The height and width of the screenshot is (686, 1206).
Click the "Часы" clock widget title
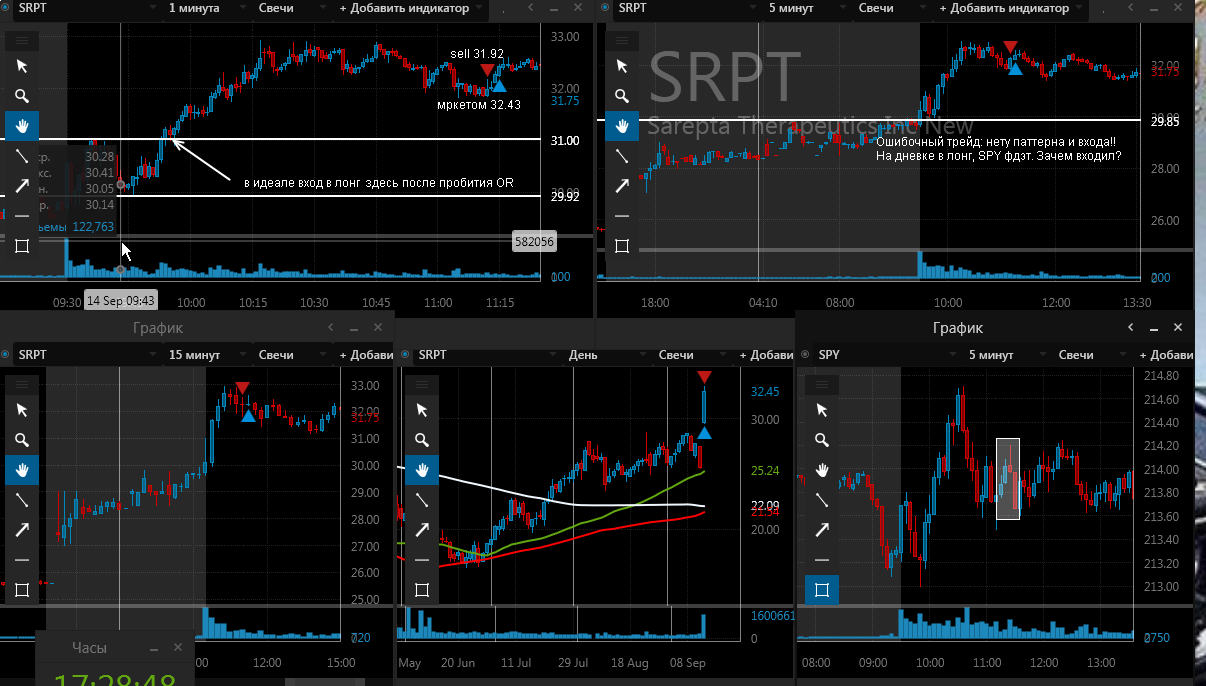click(x=89, y=648)
